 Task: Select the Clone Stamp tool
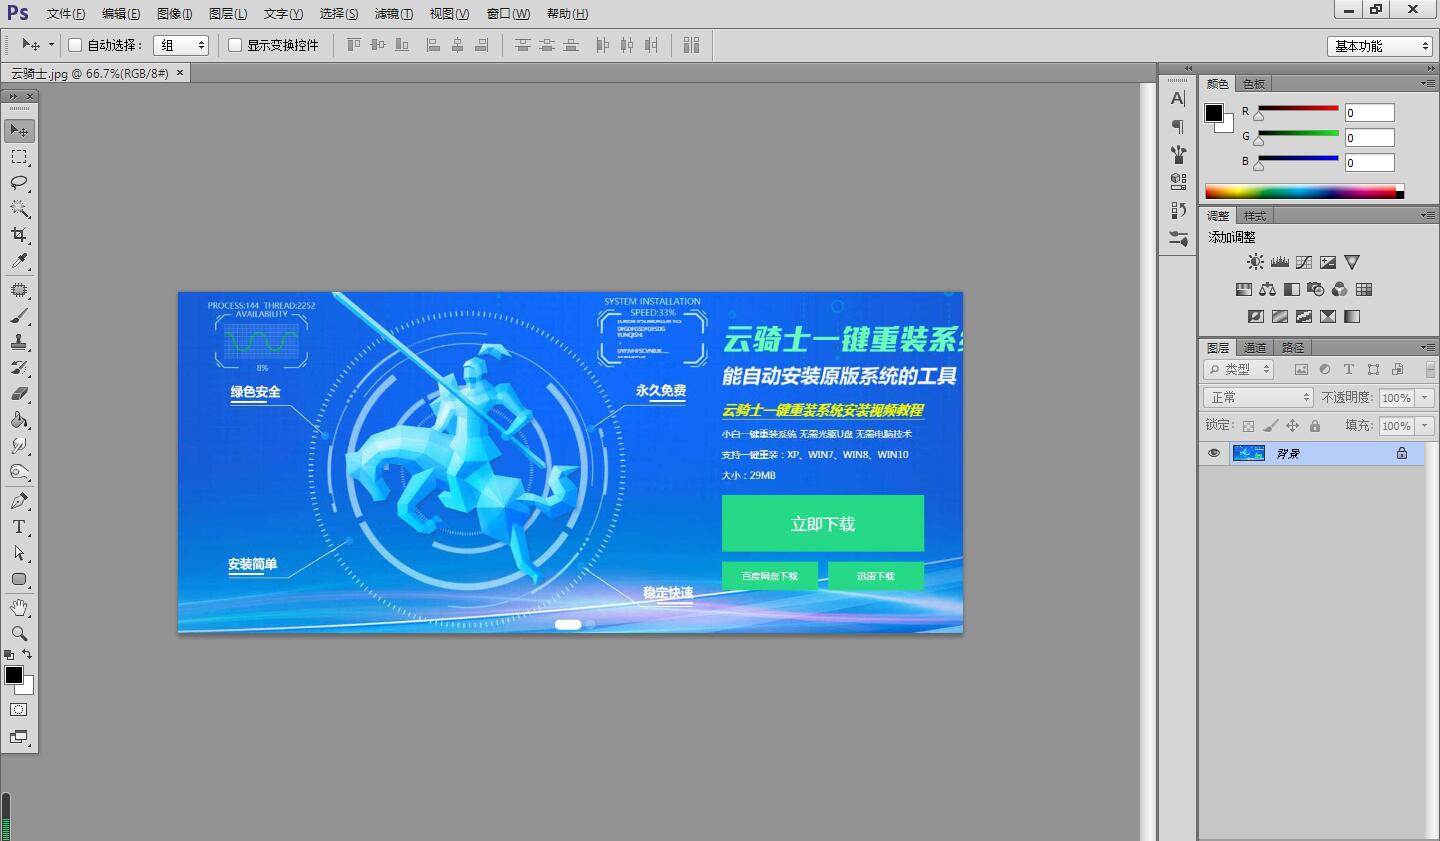(x=19, y=342)
